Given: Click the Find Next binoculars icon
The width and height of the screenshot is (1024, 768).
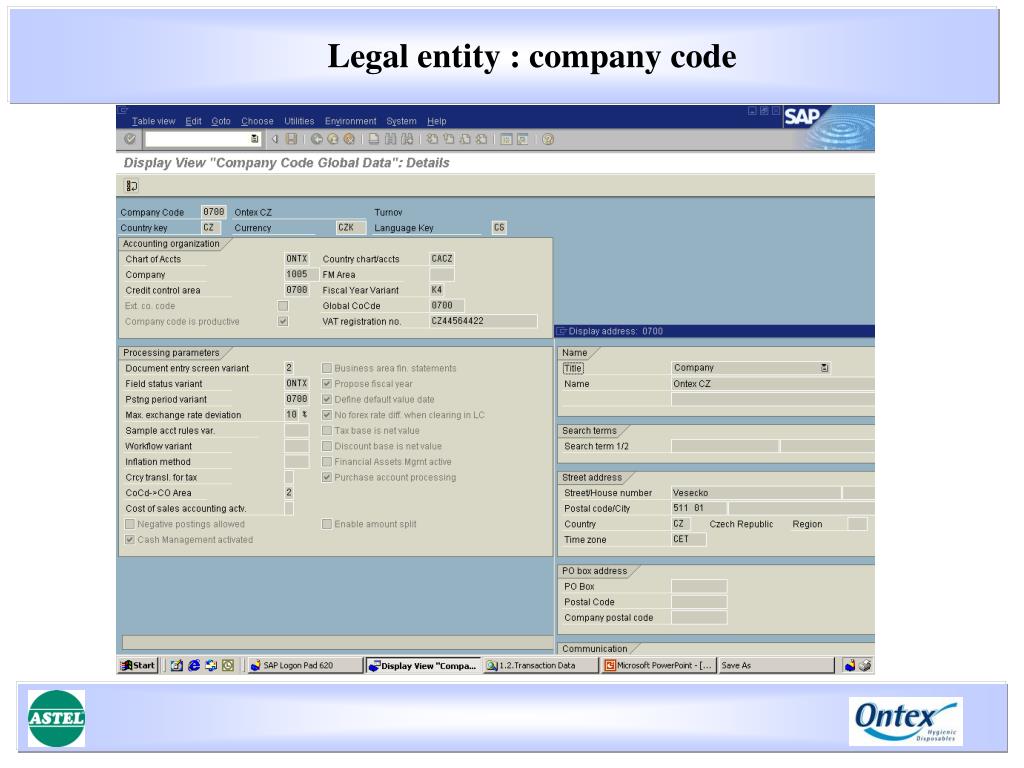Looking at the screenshot, I should [x=408, y=139].
